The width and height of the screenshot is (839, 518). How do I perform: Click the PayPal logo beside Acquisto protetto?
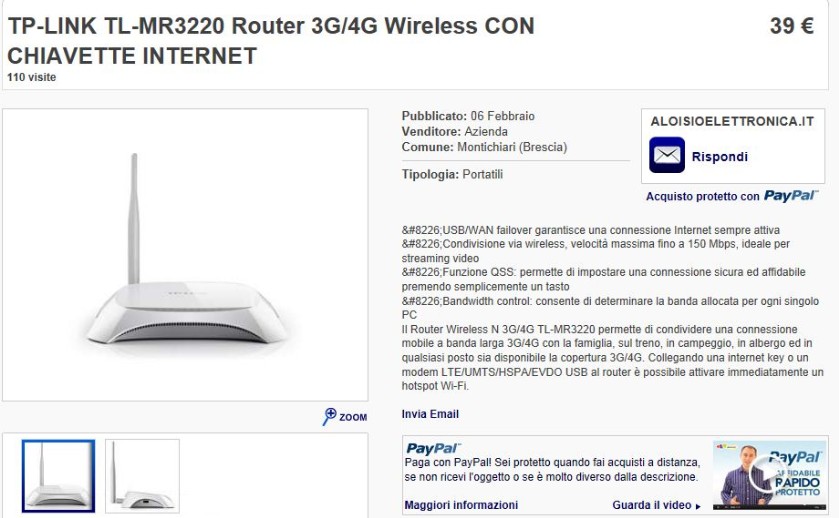(x=791, y=196)
